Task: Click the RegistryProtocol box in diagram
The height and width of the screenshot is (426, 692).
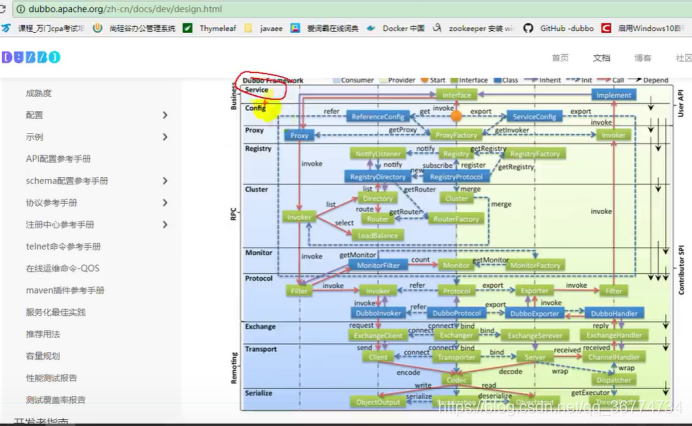Action: [x=456, y=177]
